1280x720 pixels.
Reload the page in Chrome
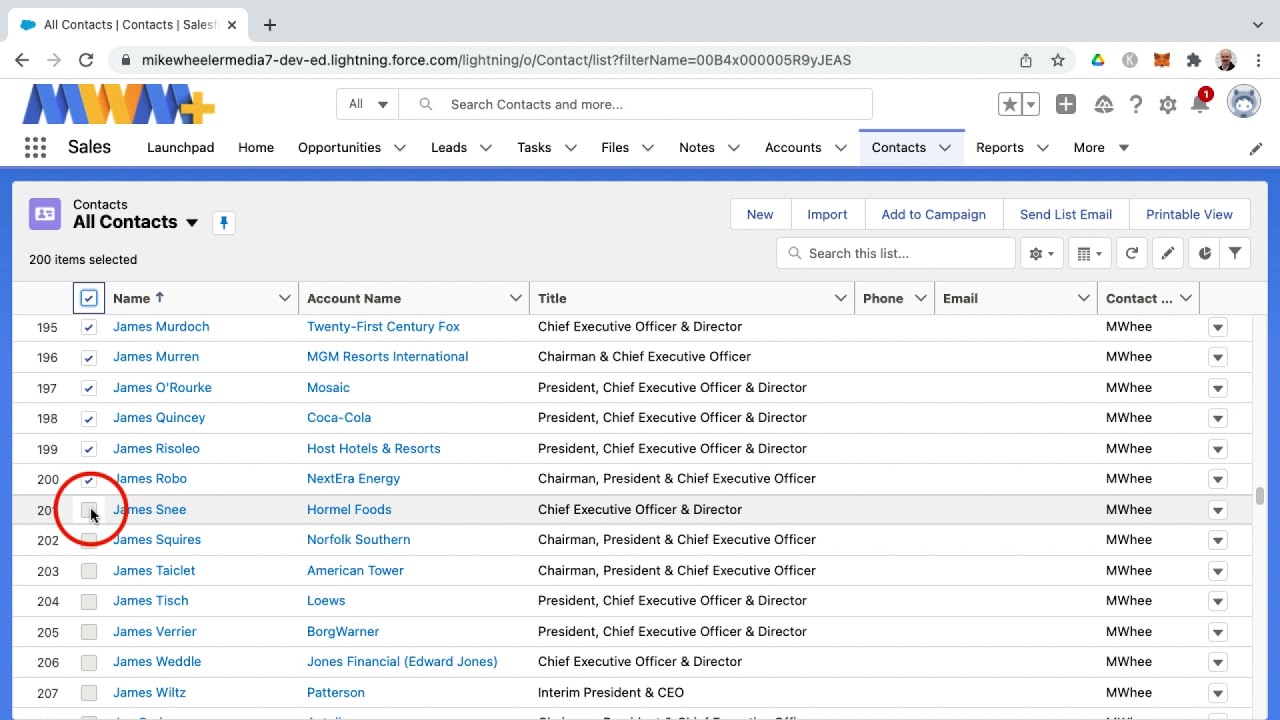tap(86, 60)
